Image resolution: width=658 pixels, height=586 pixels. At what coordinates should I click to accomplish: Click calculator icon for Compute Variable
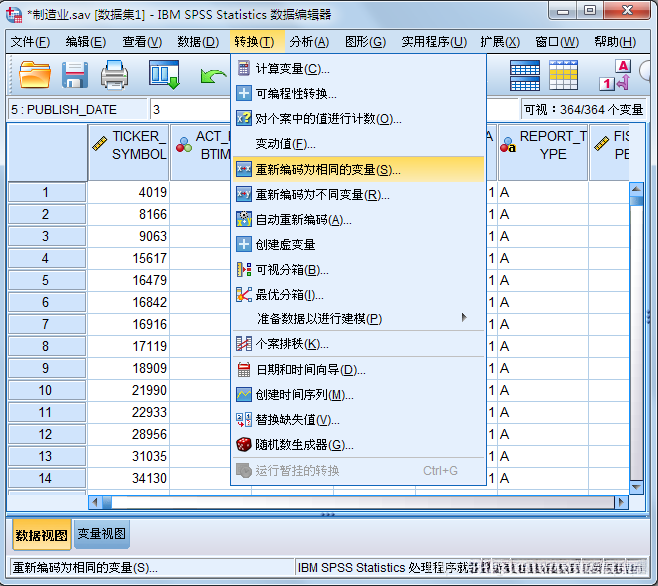(x=243, y=68)
